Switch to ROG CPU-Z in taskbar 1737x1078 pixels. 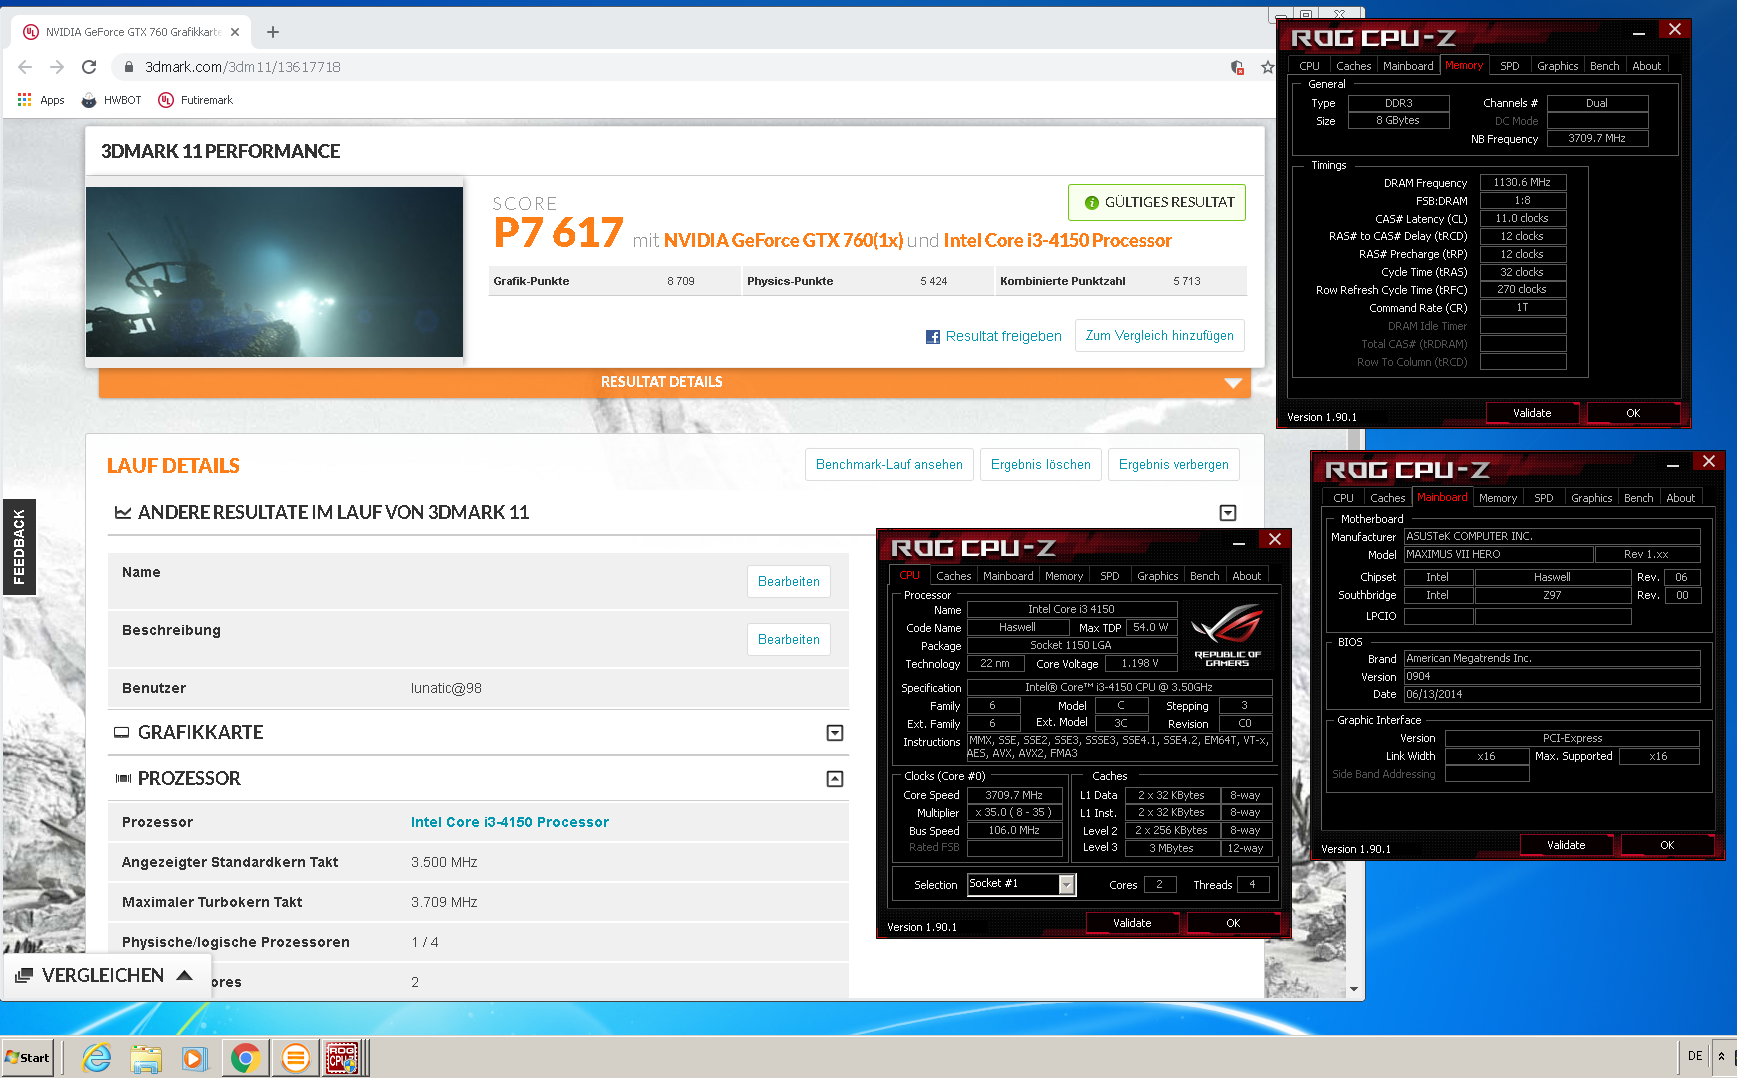point(345,1057)
